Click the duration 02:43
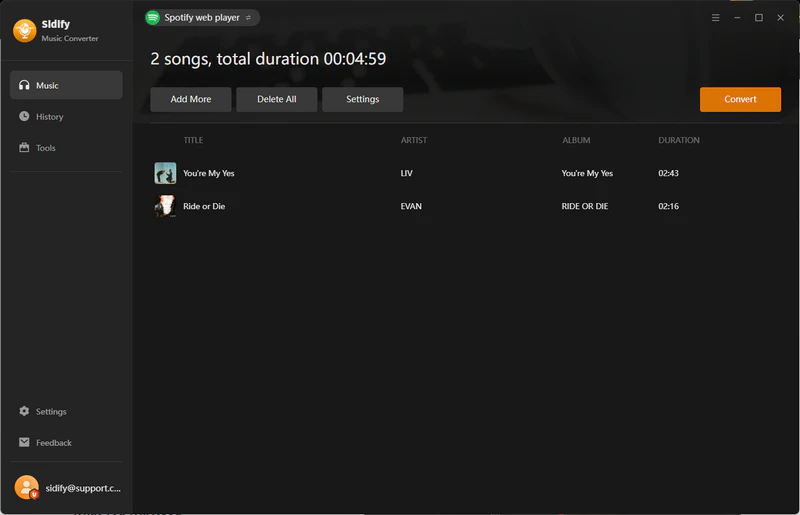 pyautogui.click(x=668, y=174)
